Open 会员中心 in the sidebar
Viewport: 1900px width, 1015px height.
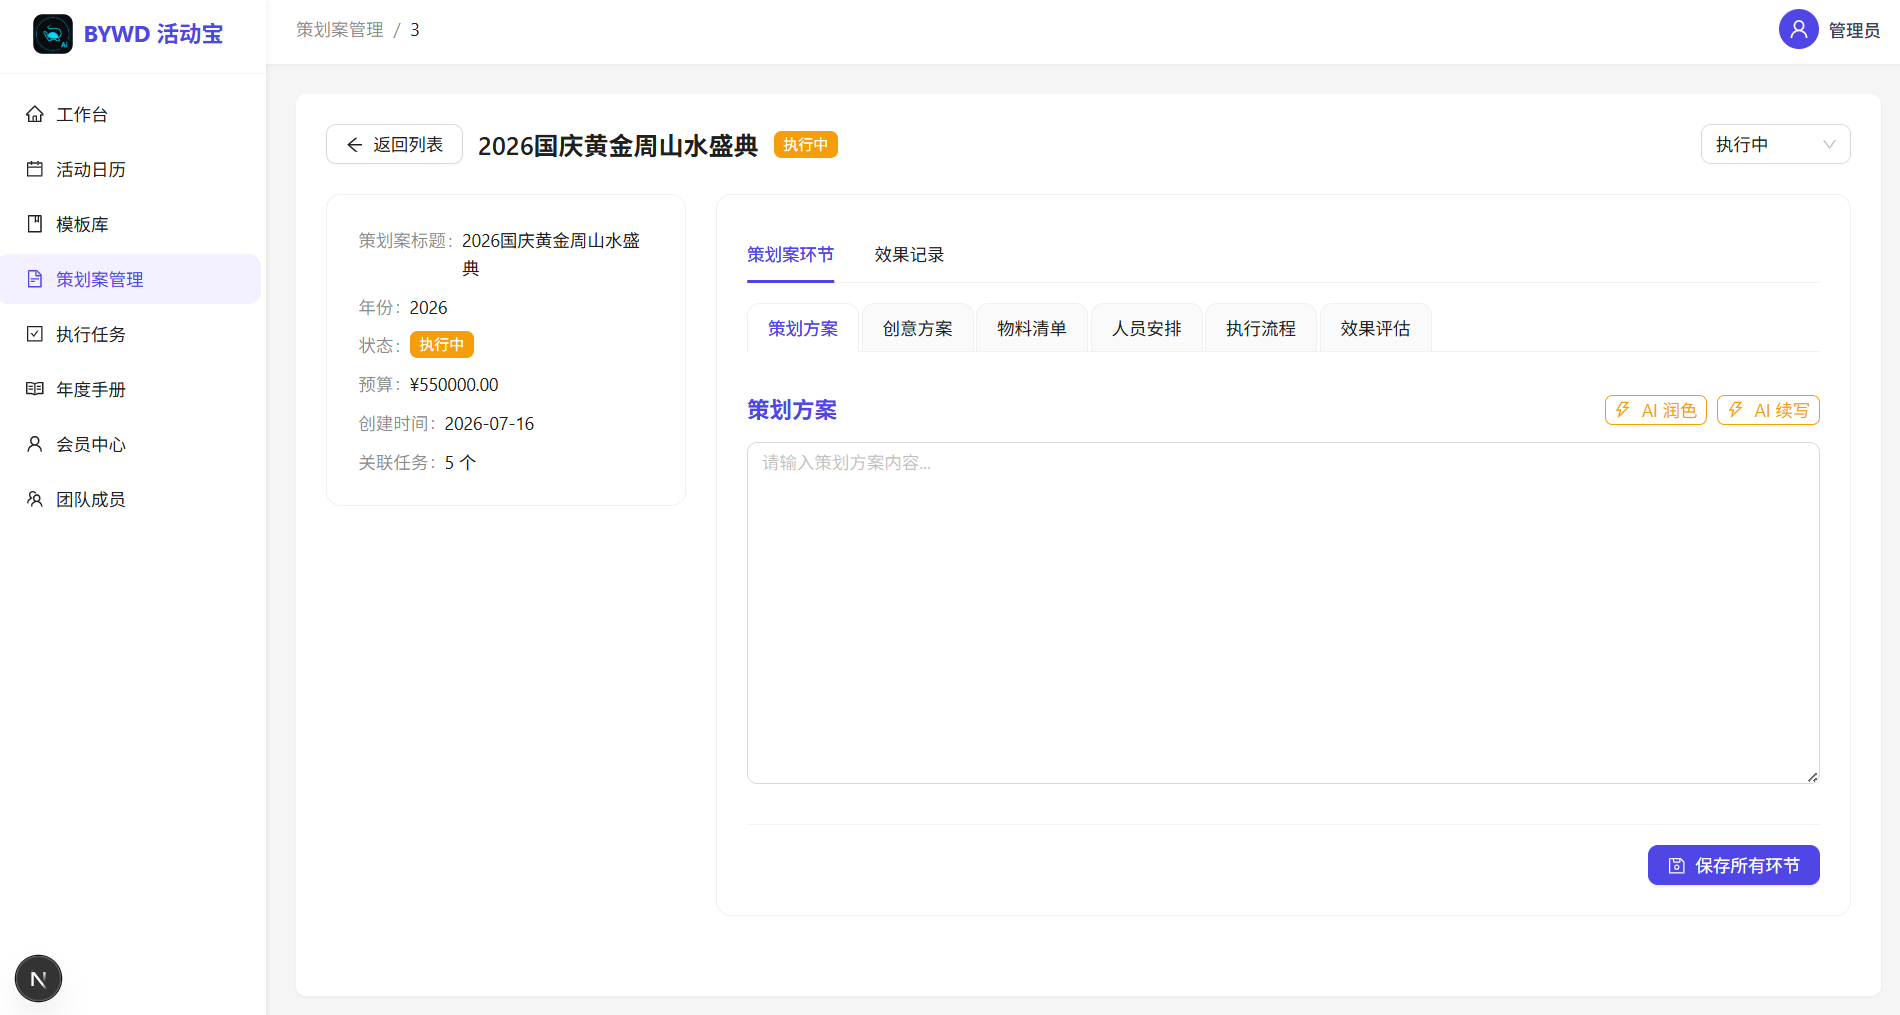point(131,444)
